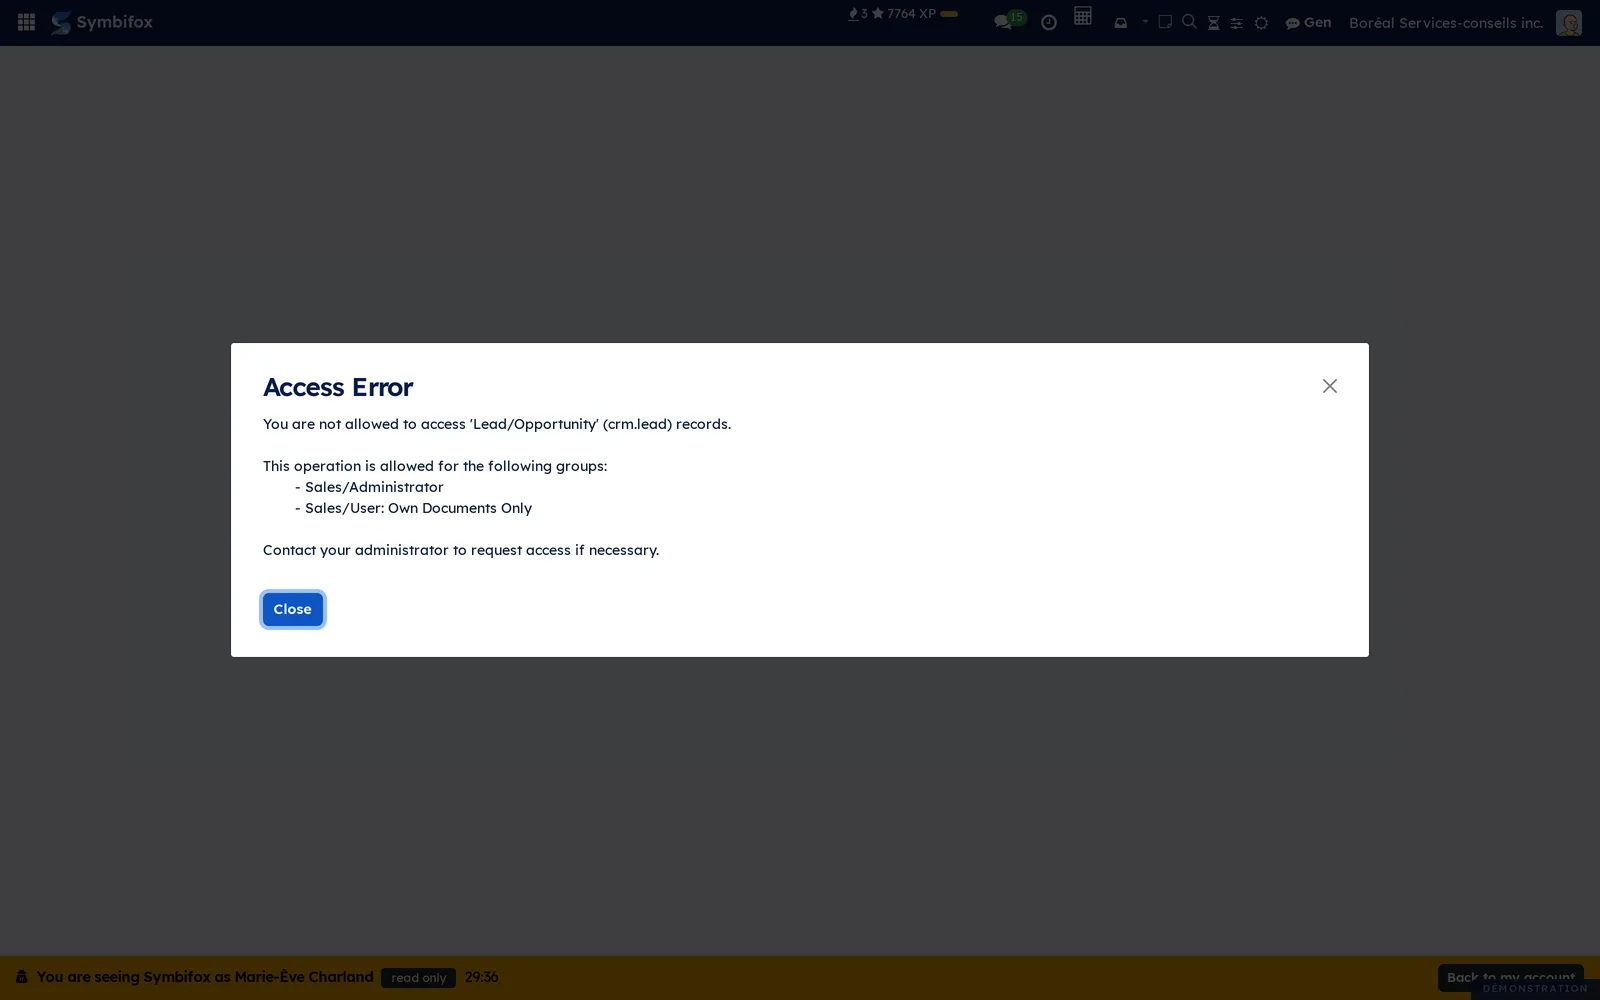Click Back to my account button
This screenshot has height=1000, width=1600.
[1510, 977]
